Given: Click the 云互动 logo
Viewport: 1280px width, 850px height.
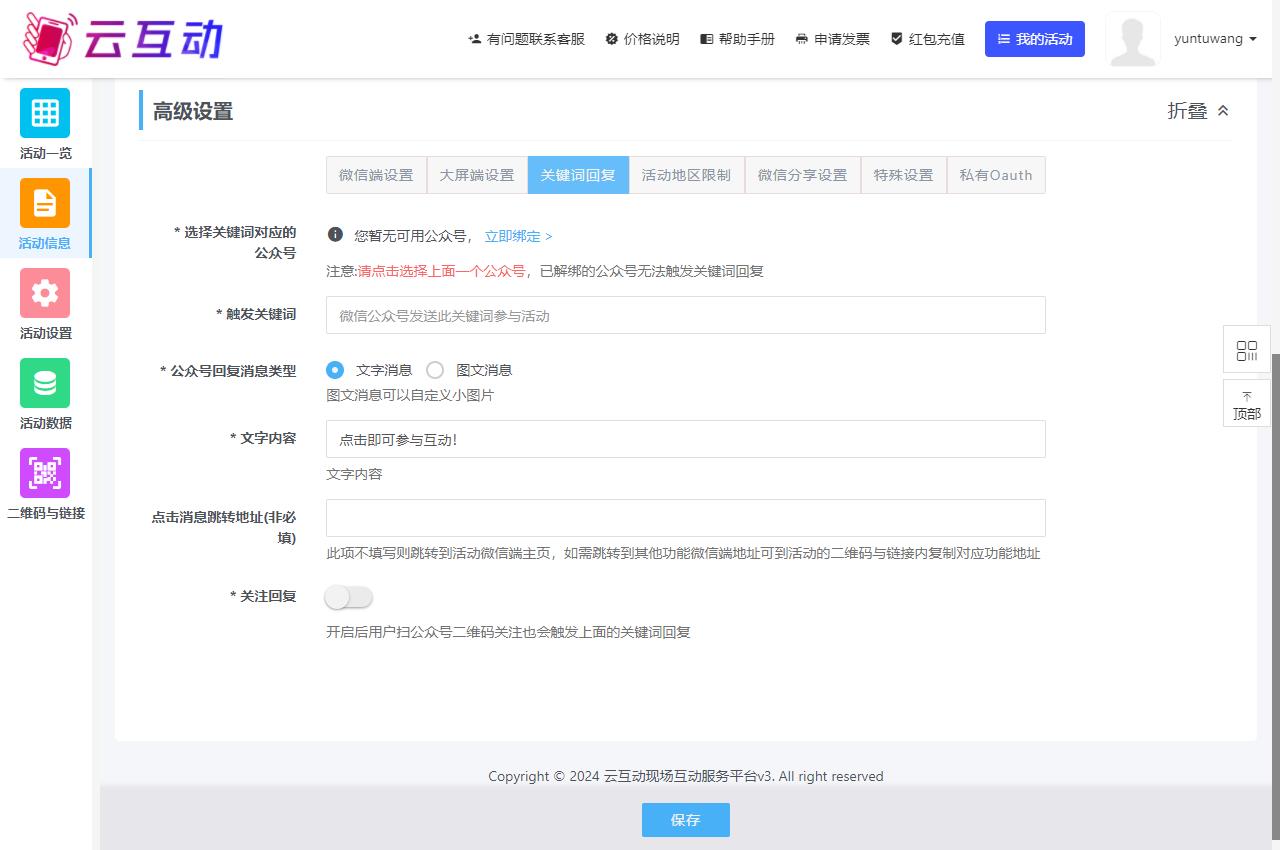Looking at the screenshot, I should pos(122,38).
